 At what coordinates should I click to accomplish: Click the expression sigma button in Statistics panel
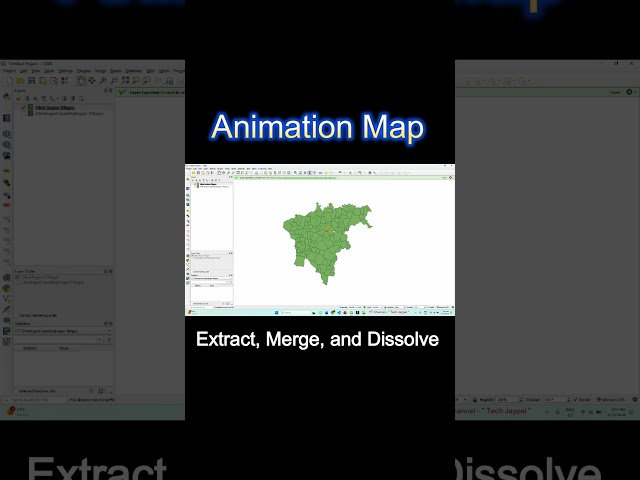click(x=109, y=340)
